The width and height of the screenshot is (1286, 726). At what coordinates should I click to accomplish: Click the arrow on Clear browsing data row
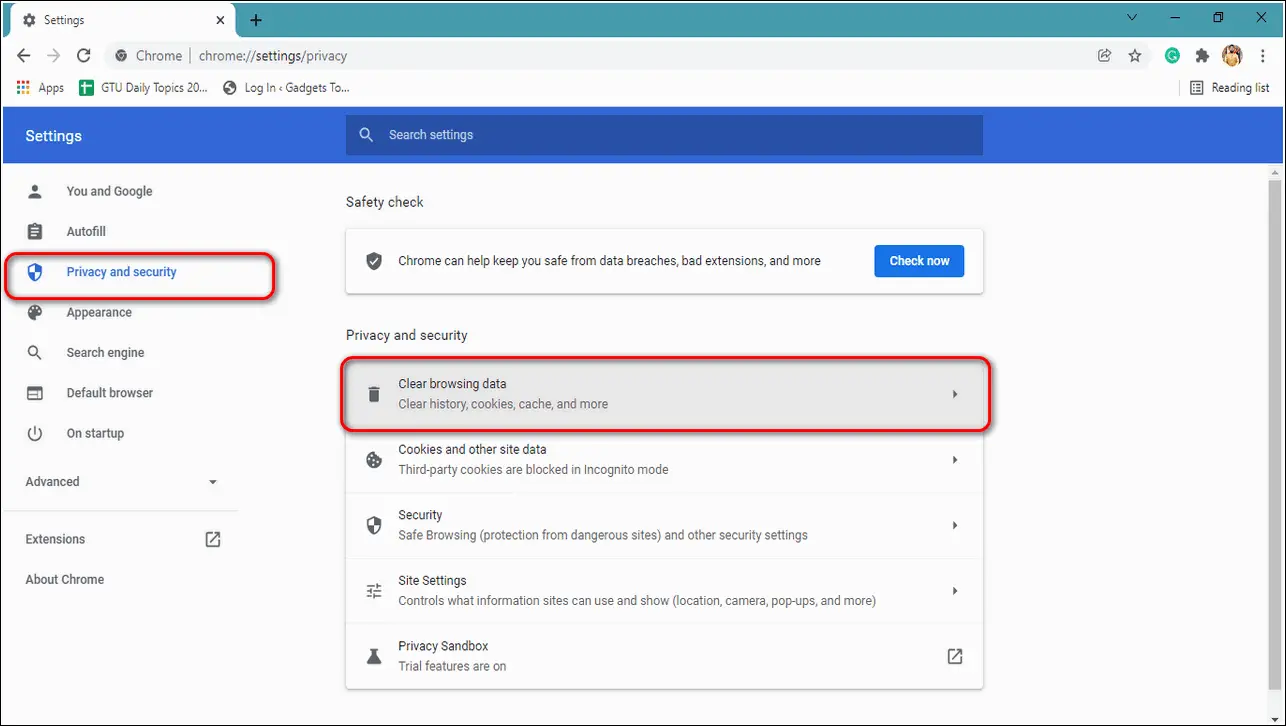coord(955,394)
